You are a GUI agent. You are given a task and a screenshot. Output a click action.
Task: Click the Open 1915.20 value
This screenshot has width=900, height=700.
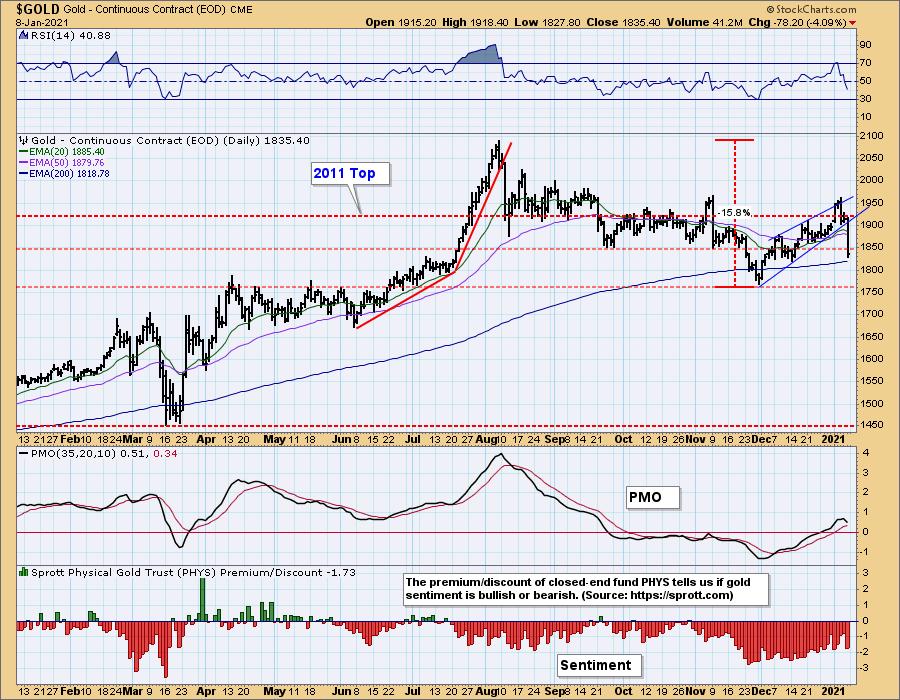(401, 22)
